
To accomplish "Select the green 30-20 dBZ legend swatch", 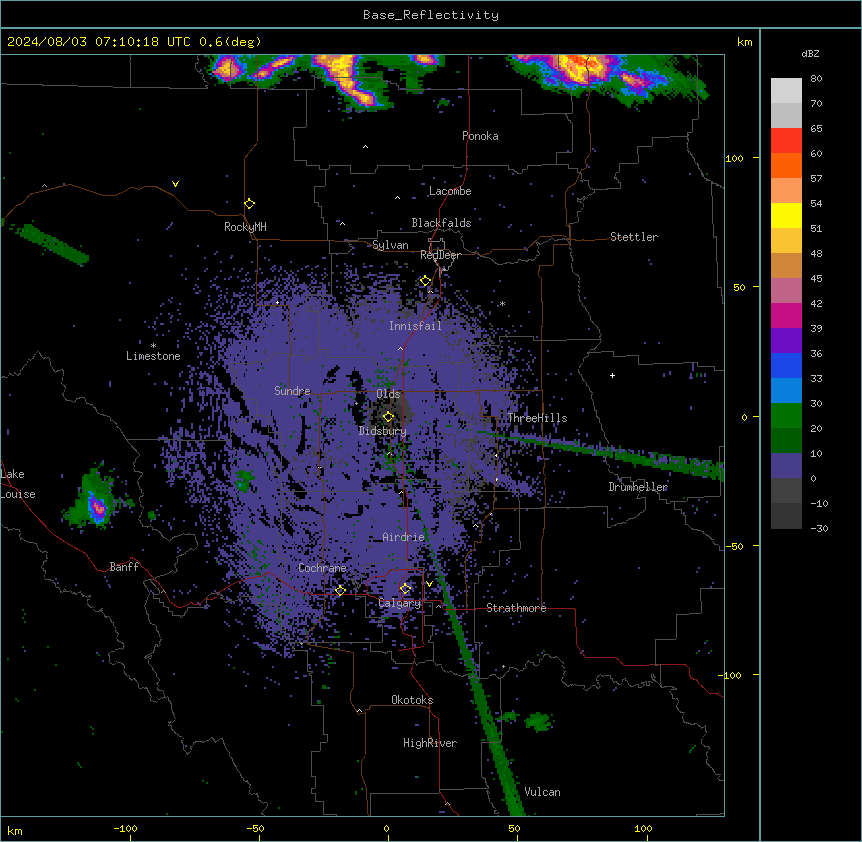I will point(786,416).
